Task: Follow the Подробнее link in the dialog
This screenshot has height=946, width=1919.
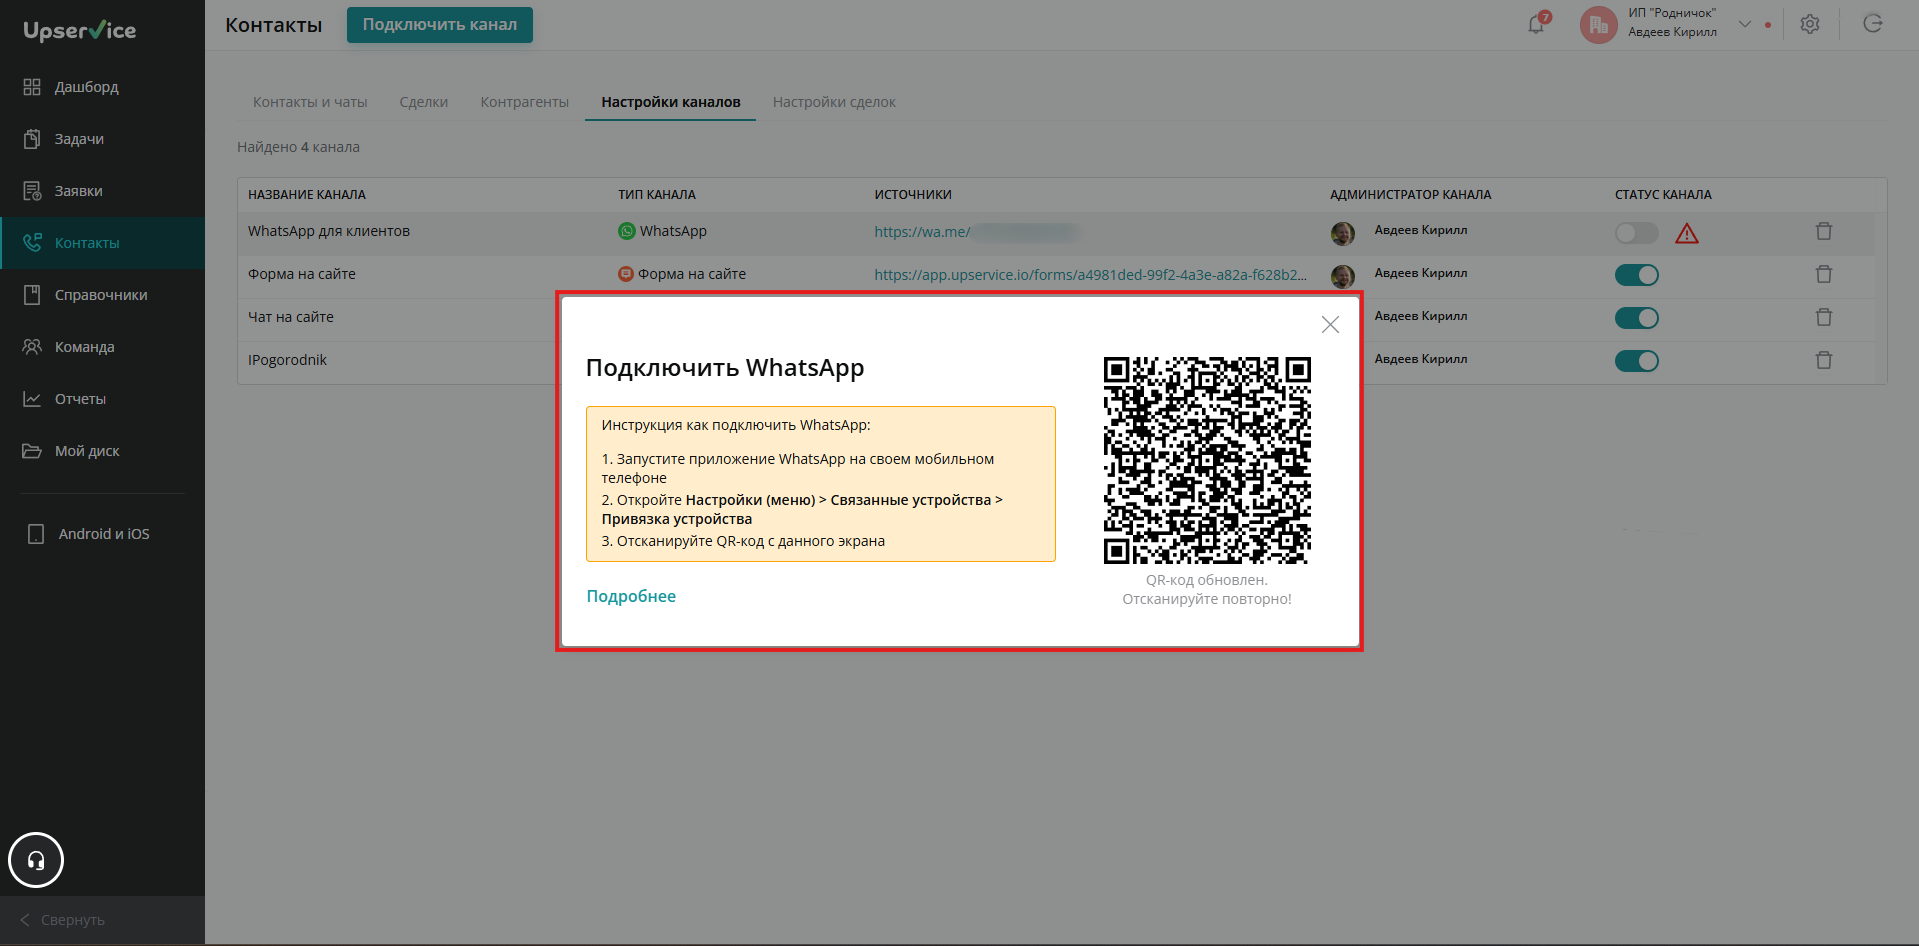Action: [x=631, y=596]
